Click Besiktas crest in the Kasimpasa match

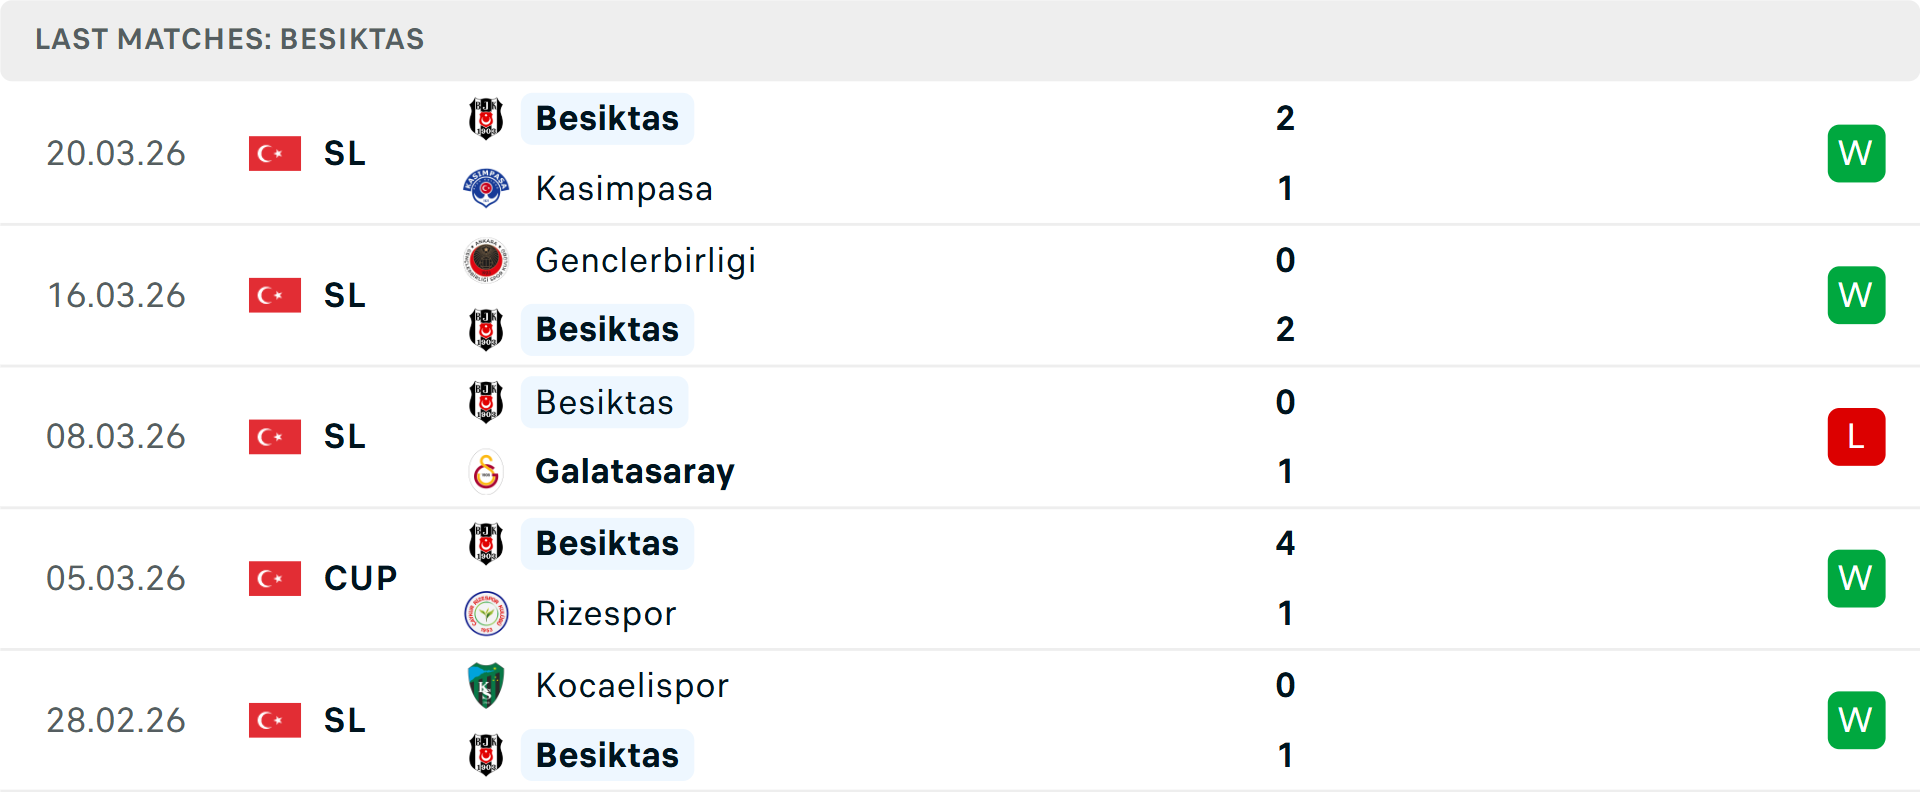(486, 118)
